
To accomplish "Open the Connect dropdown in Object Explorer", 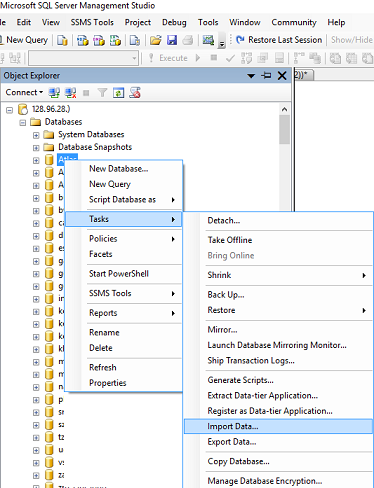I will (24, 92).
